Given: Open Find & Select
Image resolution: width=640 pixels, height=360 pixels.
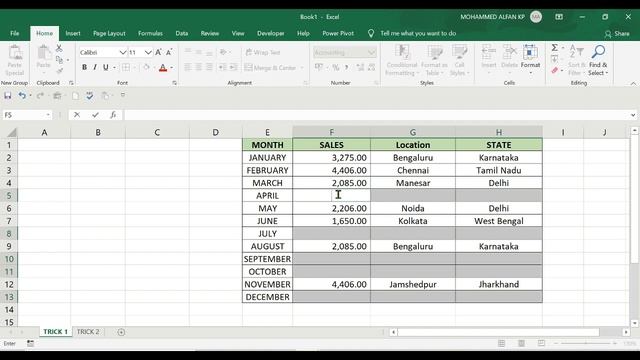Looking at the screenshot, I should [x=598, y=60].
